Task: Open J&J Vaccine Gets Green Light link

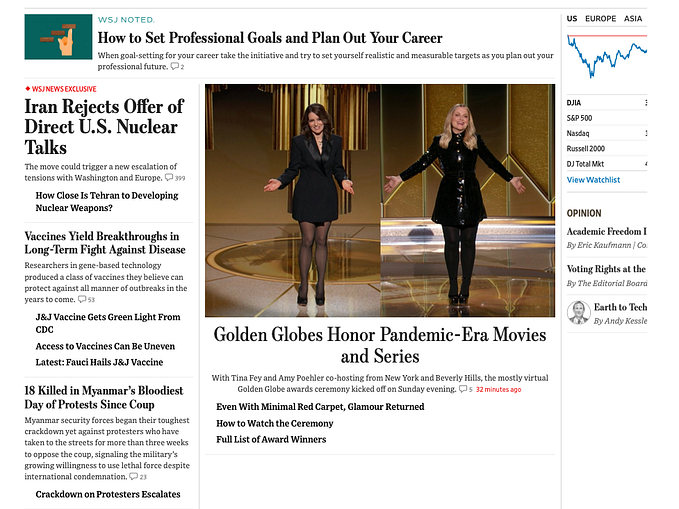Action: (x=108, y=323)
